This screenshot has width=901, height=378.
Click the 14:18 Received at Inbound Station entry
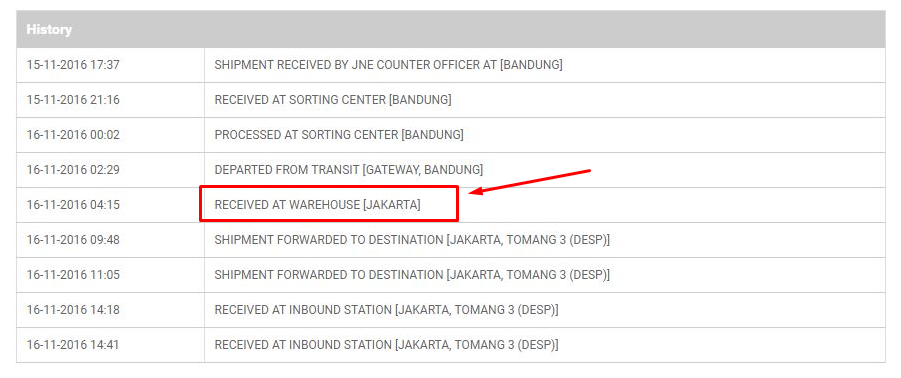(386, 310)
